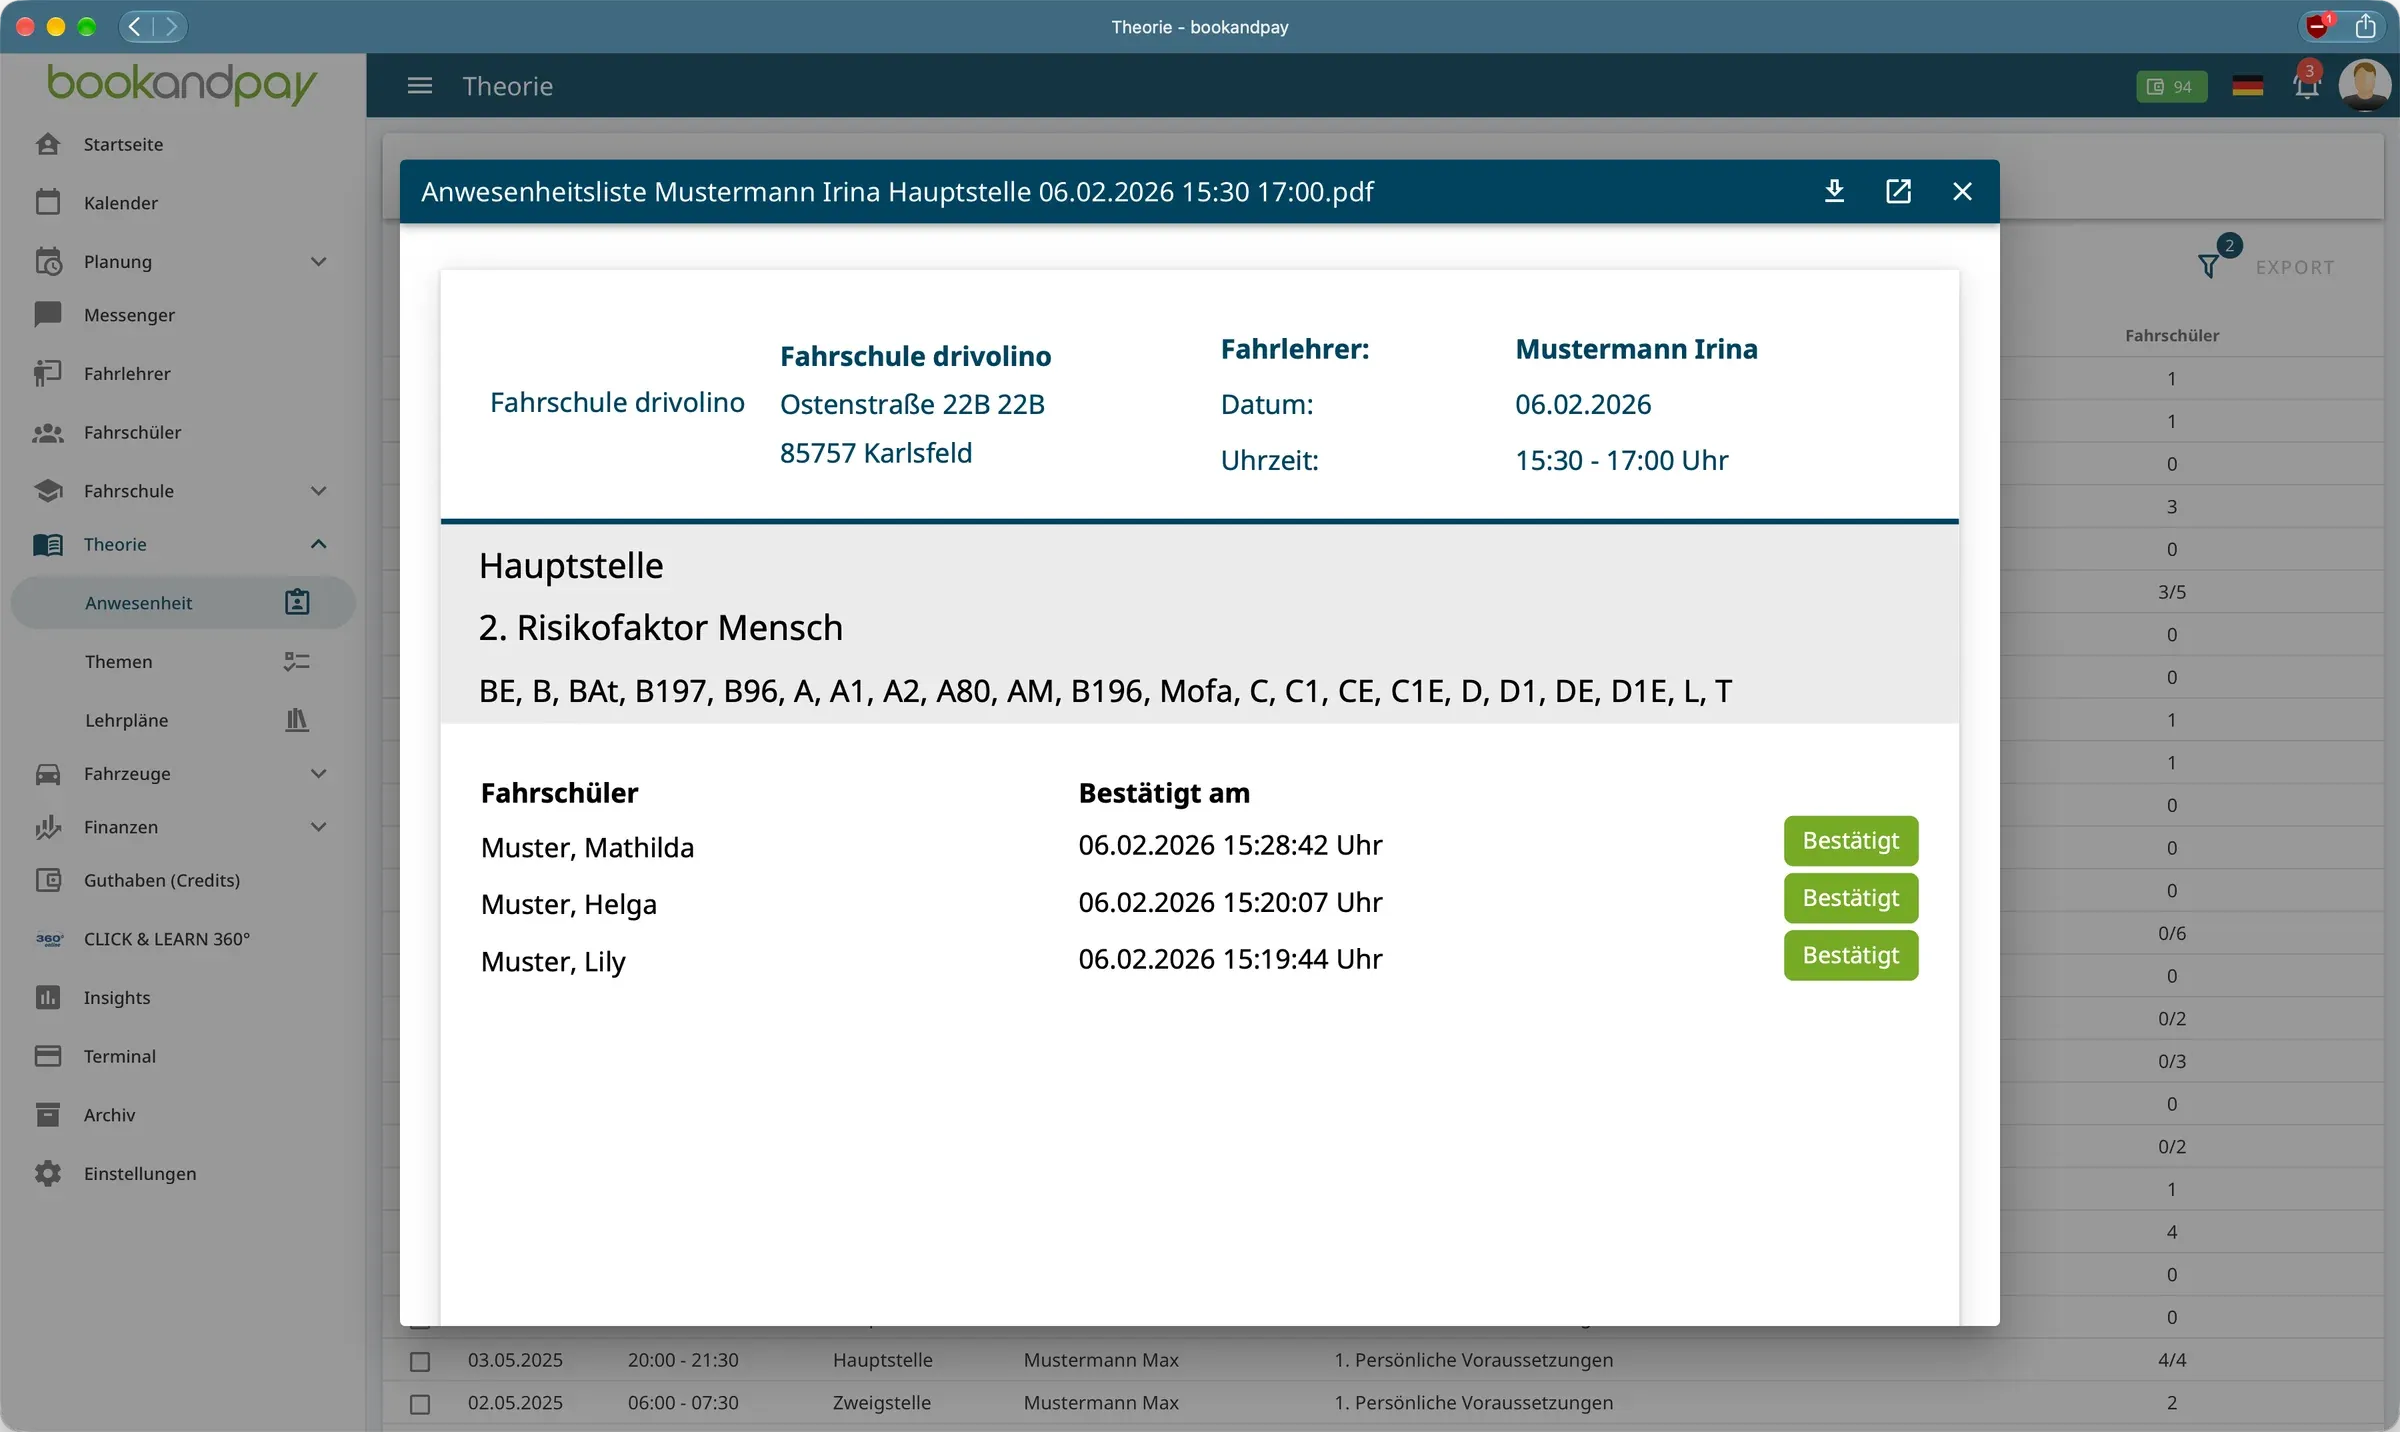Open Lehrpläne under Theorie
This screenshot has height=1432, width=2400.
click(183, 720)
